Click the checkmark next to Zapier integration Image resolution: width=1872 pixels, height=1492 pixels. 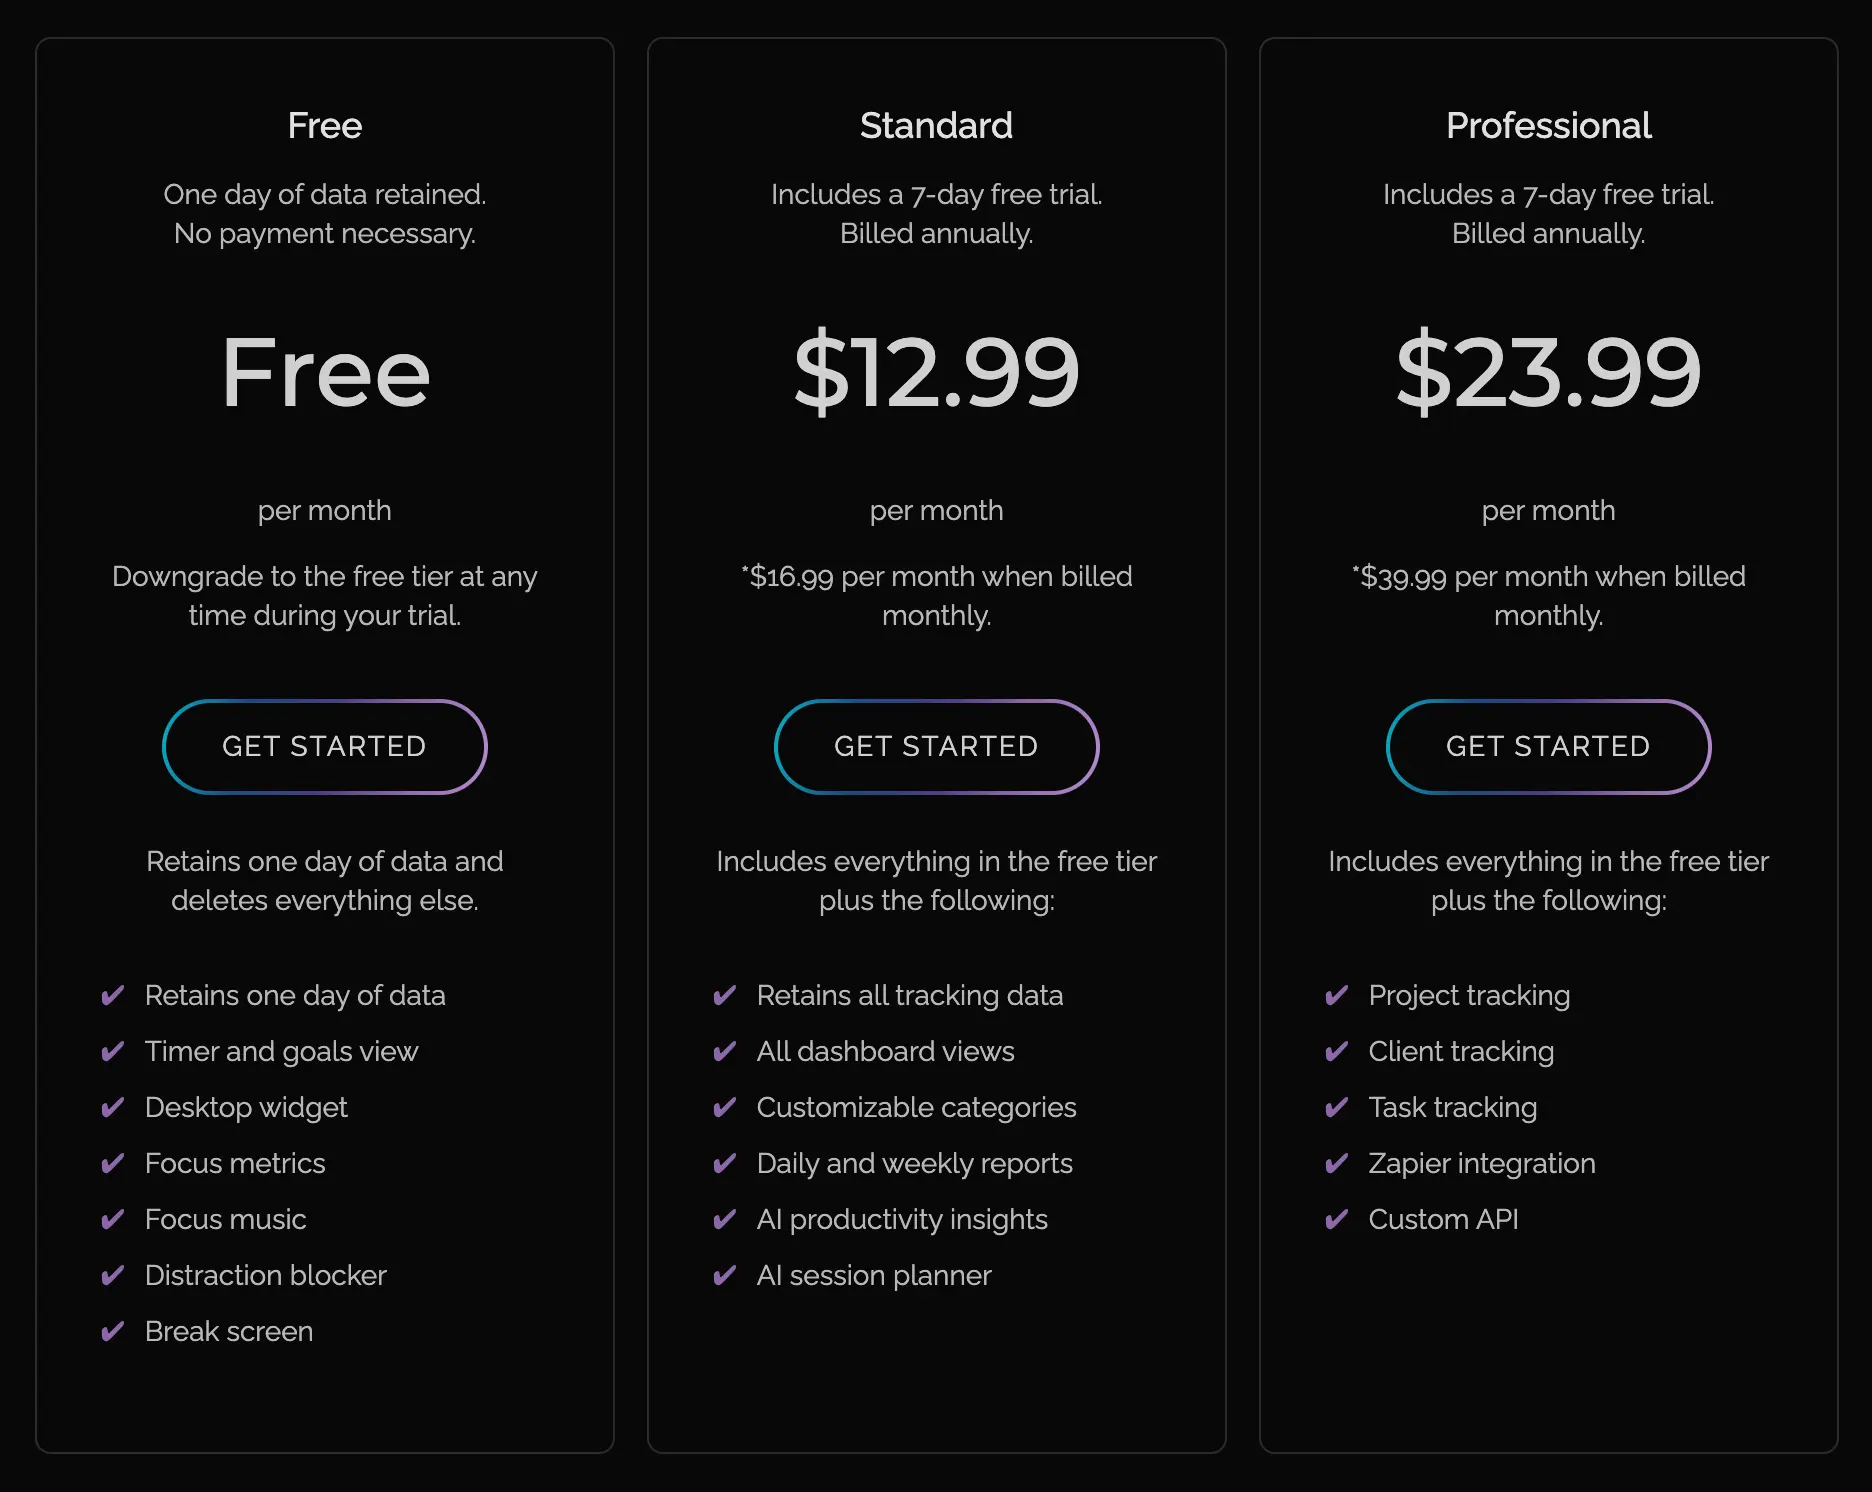point(1337,1163)
